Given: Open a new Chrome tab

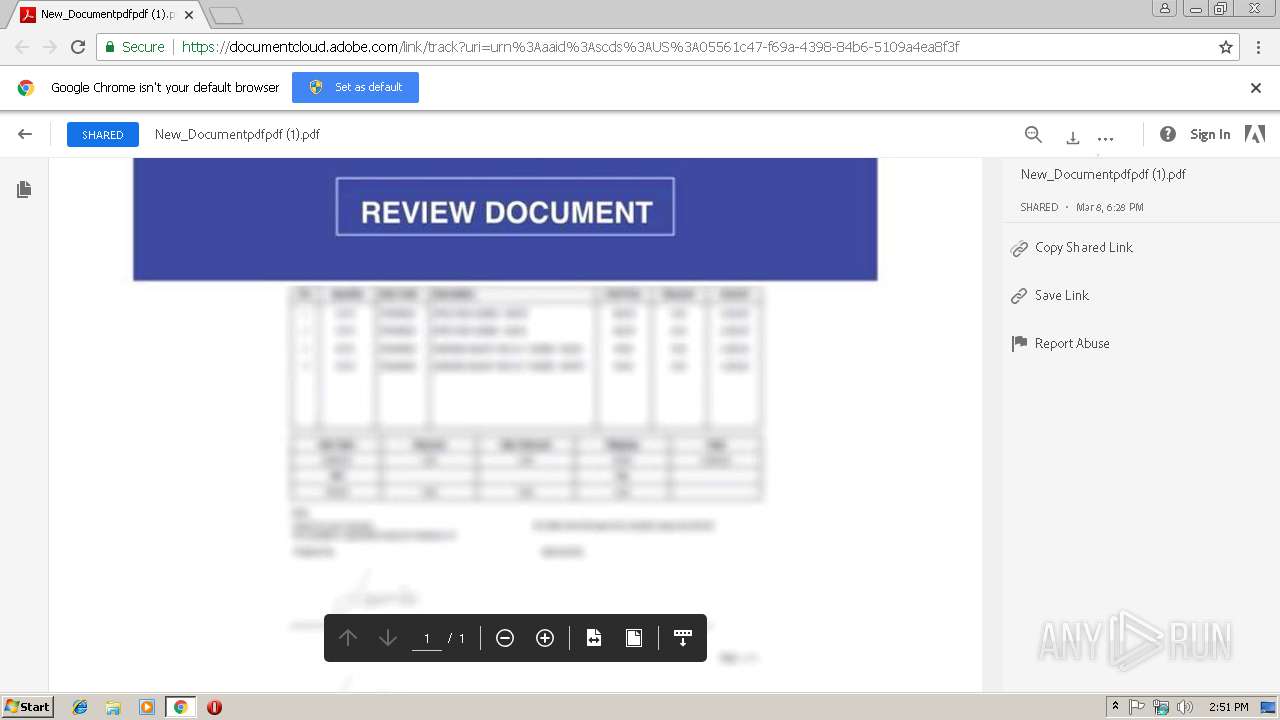Looking at the screenshot, I should (226, 16).
